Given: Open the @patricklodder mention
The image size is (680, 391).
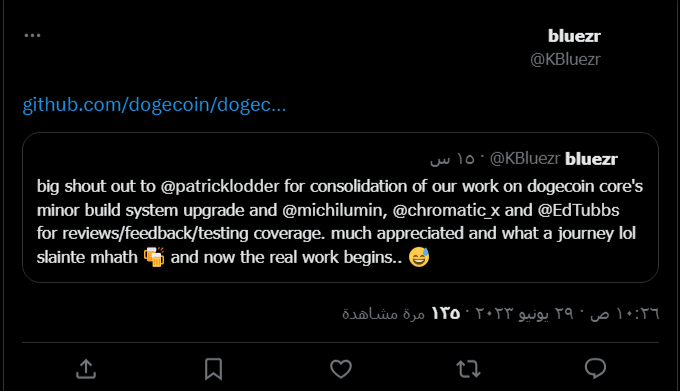Looking at the screenshot, I should [x=220, y=186].
